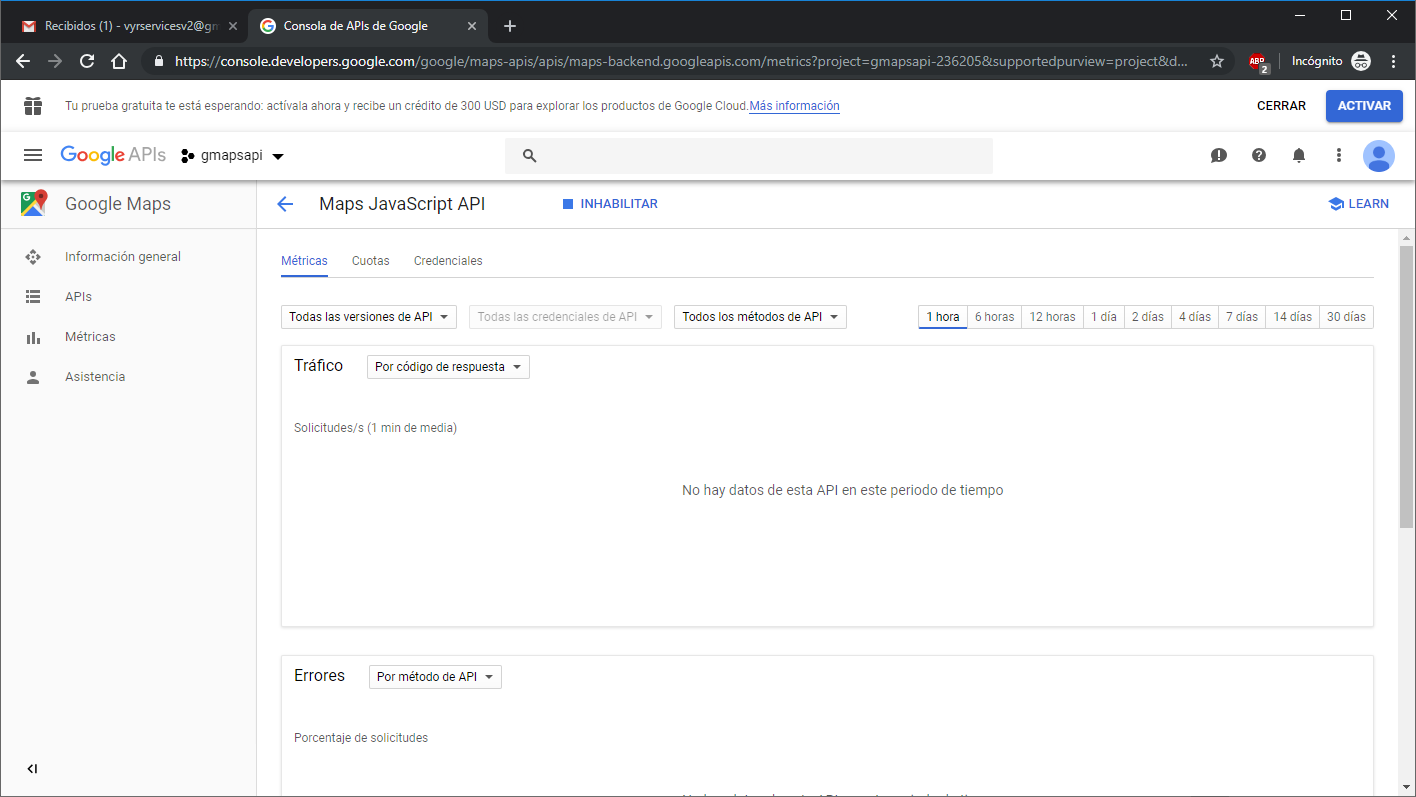
Task: Open the Más información link
Action: (794, 106)
